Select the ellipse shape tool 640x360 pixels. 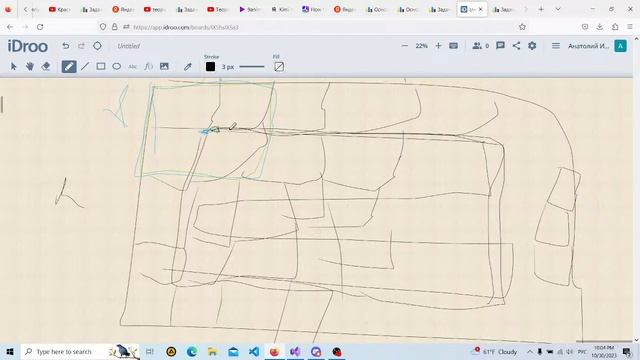117,66
